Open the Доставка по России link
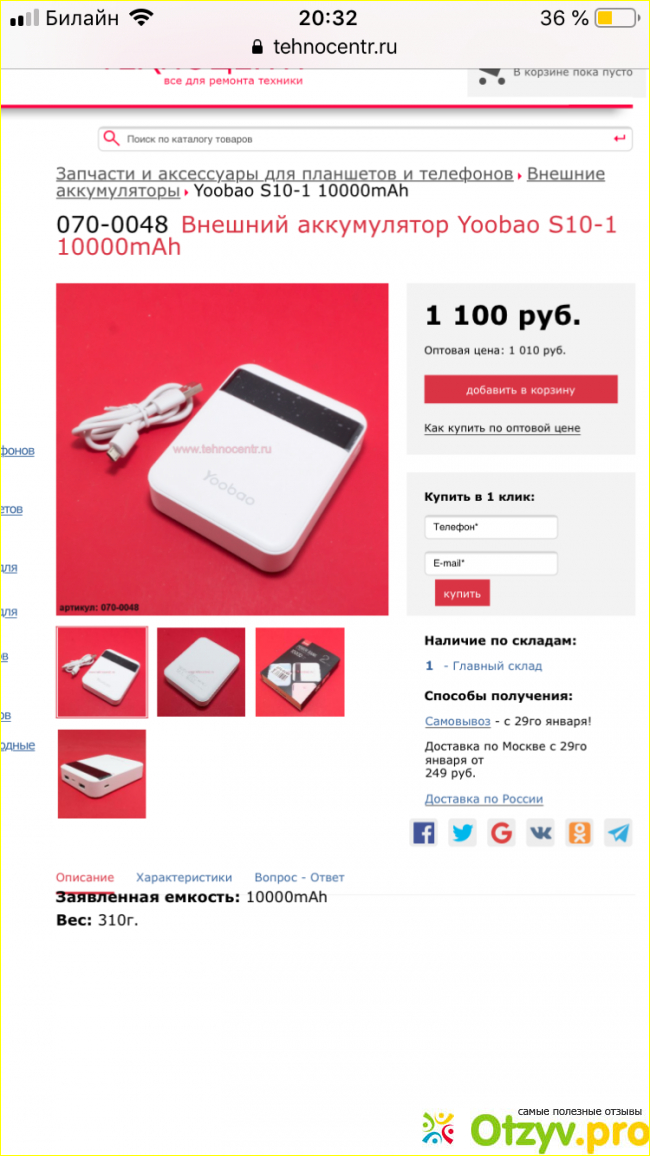 tap(483, 799)
